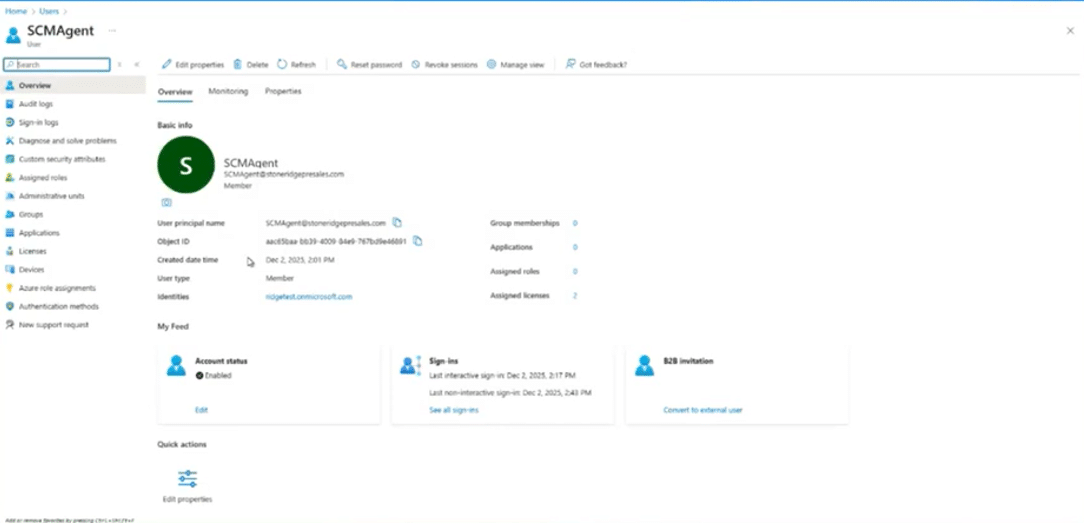The width and height of the screenshot is (1084, 529).
Task: Close the user blade with the X
Action: 1070,30
